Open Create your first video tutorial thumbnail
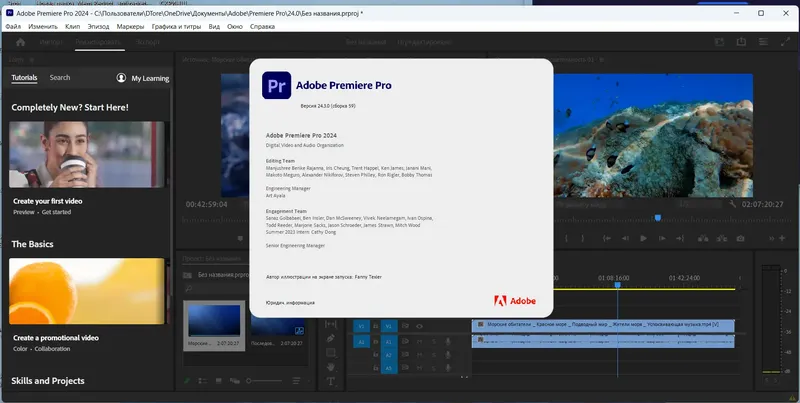 coord(87,155)
